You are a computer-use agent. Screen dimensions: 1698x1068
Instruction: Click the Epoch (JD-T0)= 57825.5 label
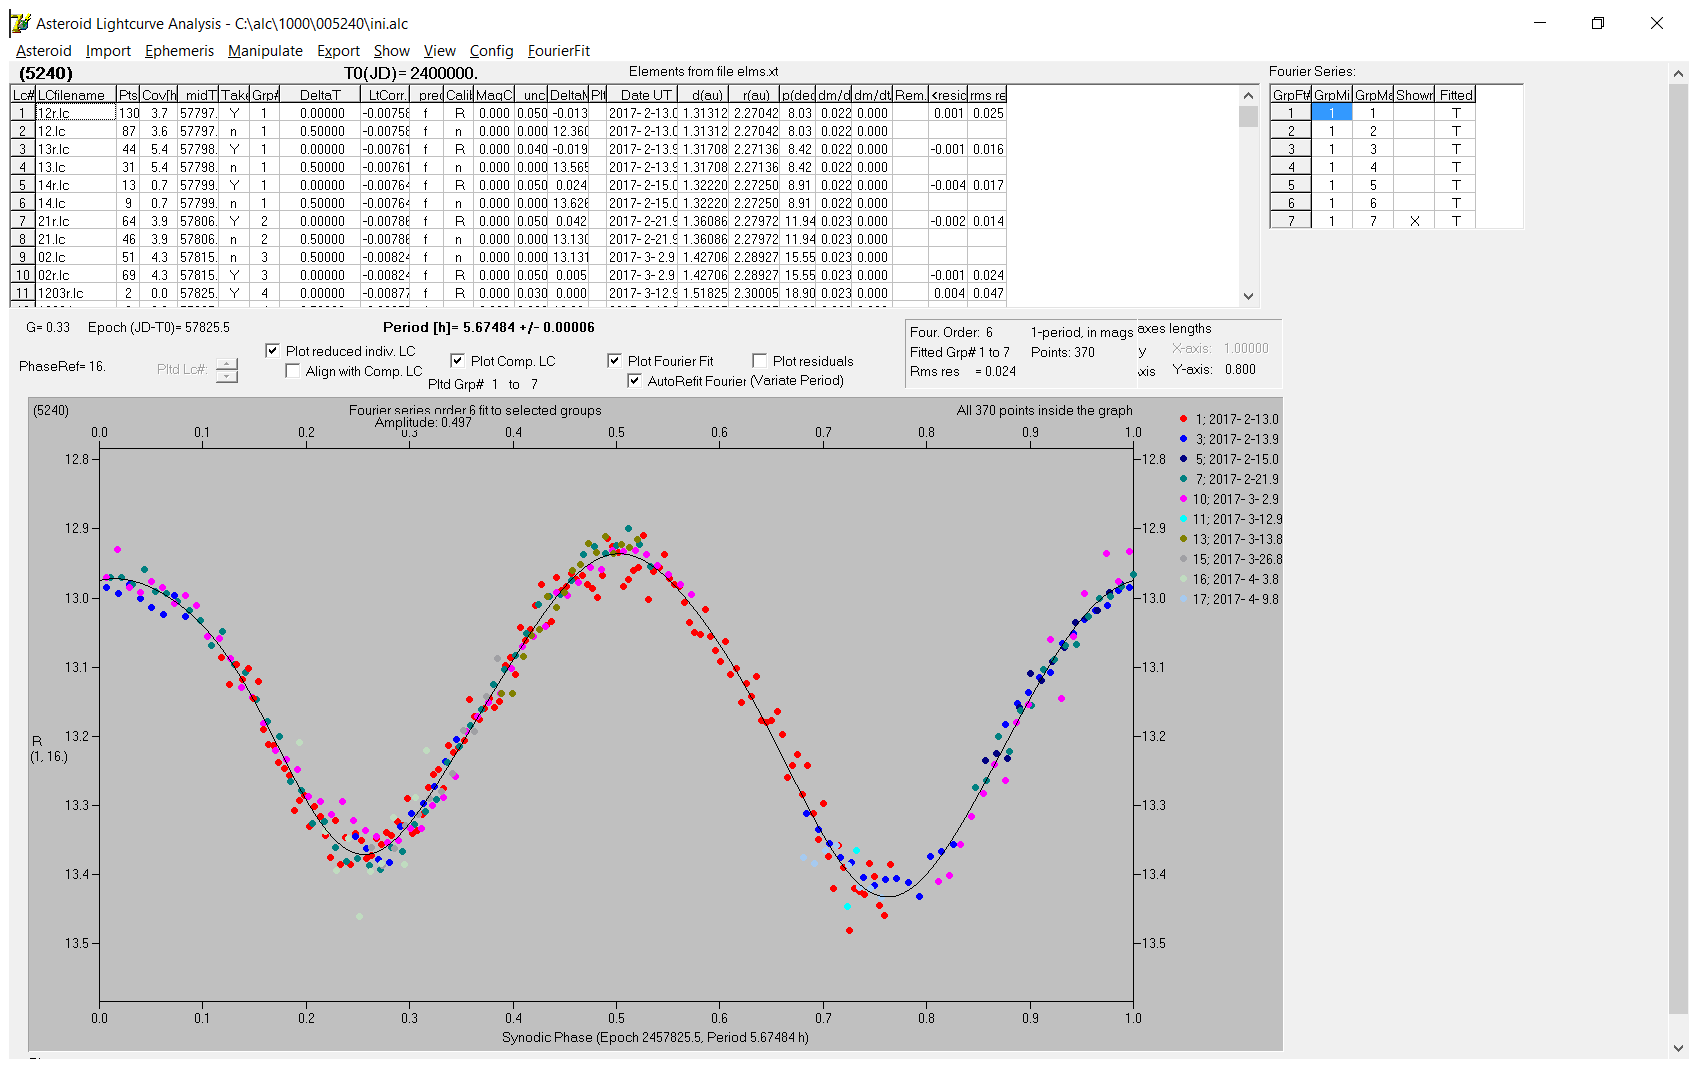pos(158,327)
